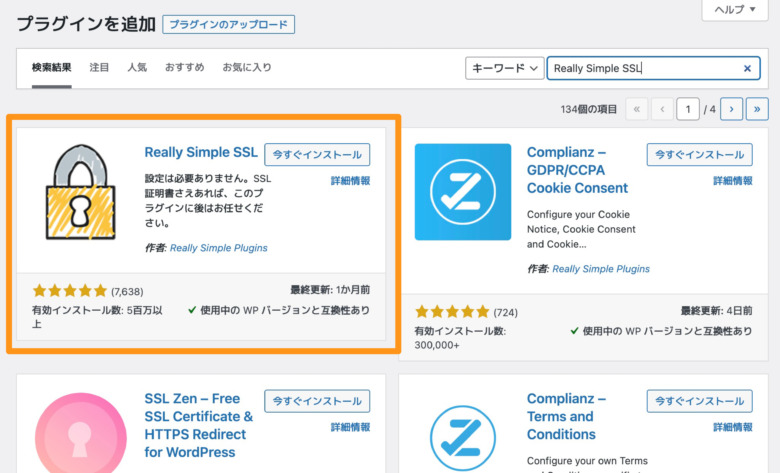Install Complianz Terms and Conditions now
Image resolution: width=780 pixels, height=473 pixels.
click(x=699, y=401)
